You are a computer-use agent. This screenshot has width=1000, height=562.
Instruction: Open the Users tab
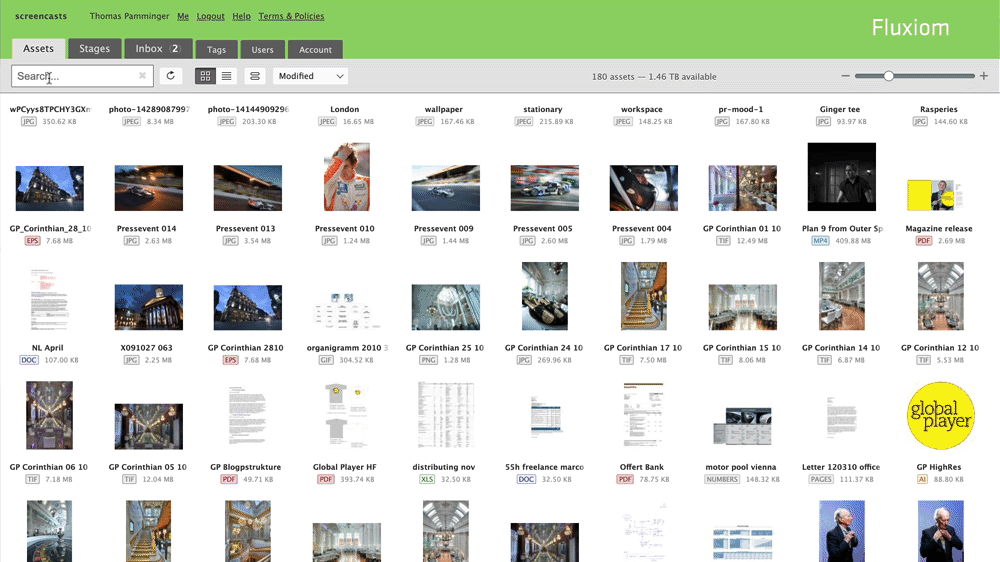(262, 49)
